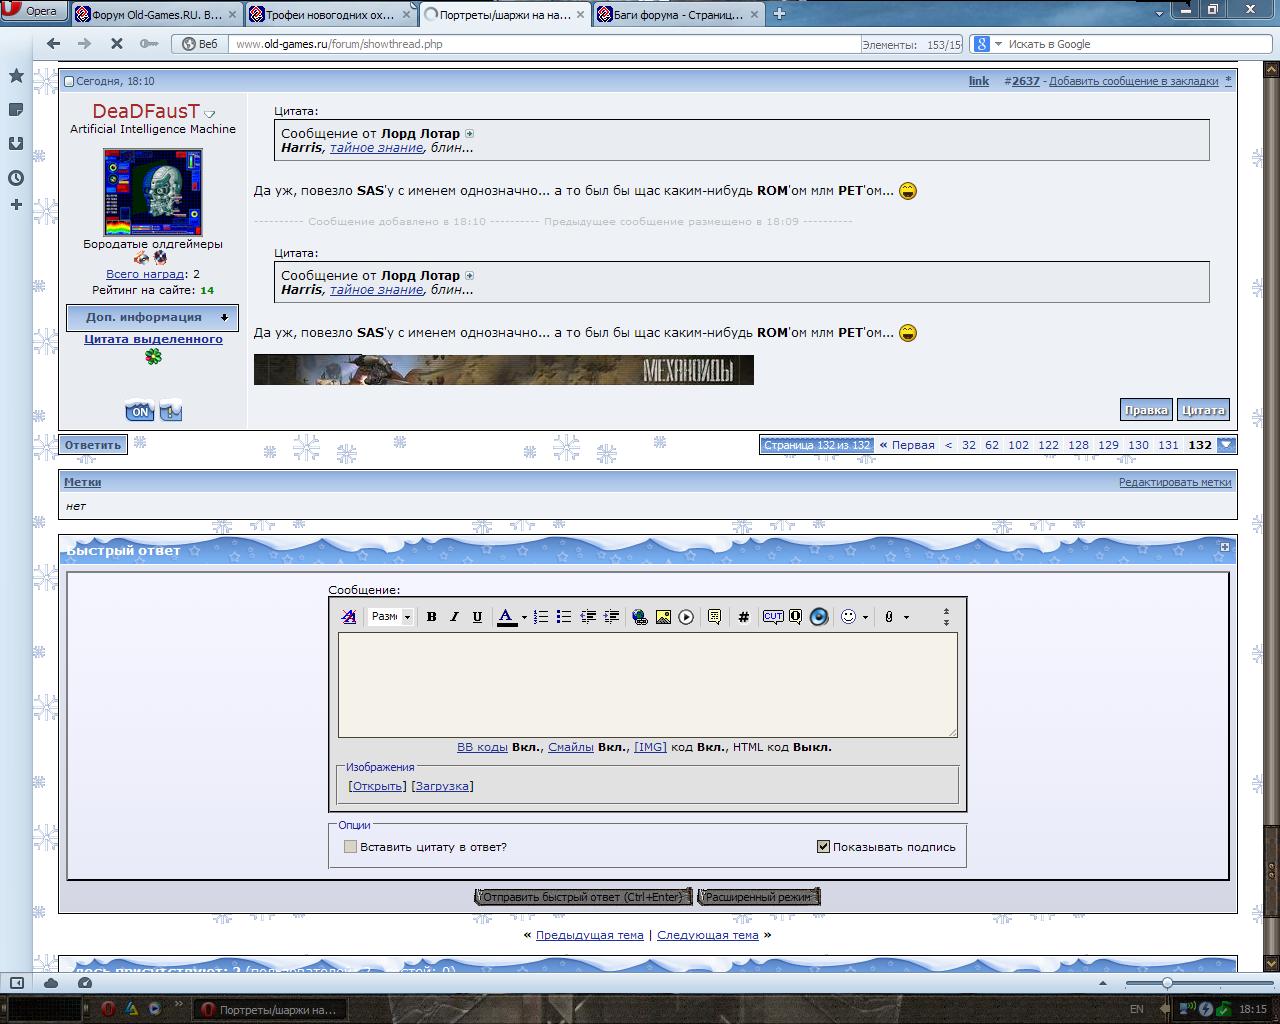Click the underline formatting icon
The height and width of the screenshot is (1024, 1280).
coord(477,617)
